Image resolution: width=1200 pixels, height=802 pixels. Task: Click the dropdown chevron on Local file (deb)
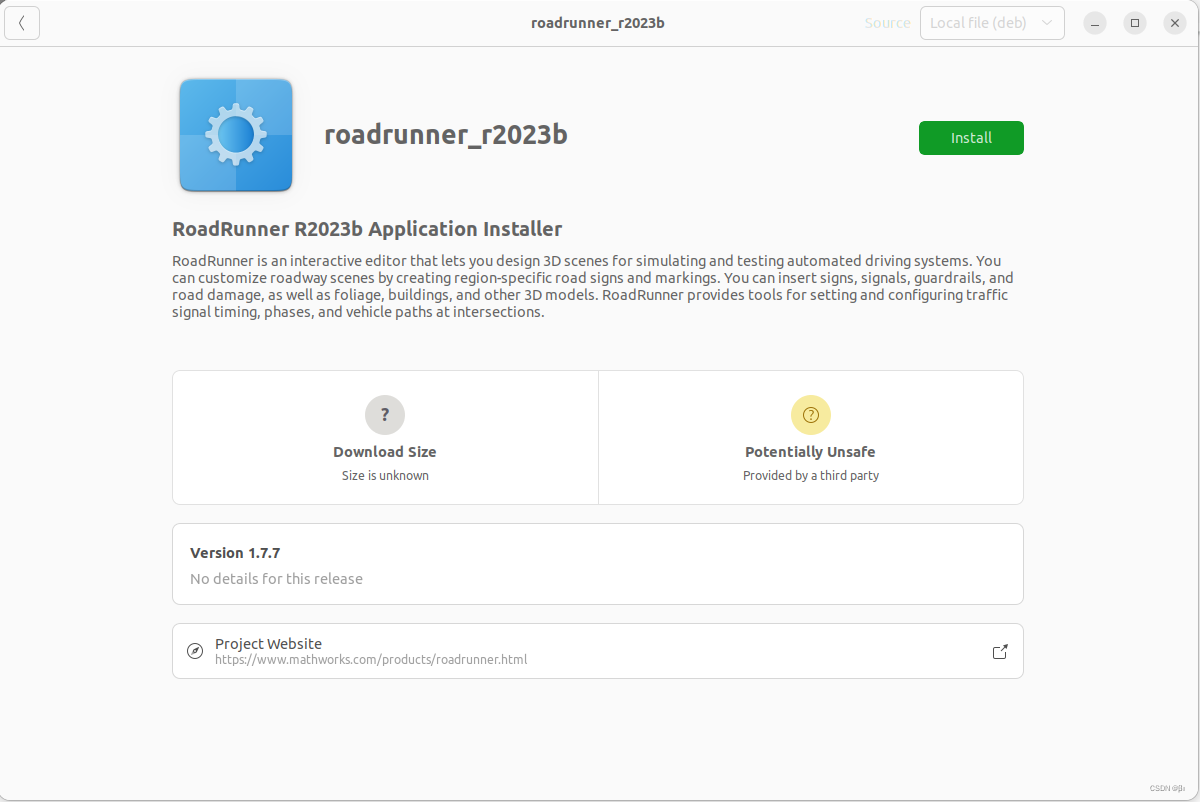coord(1046,22)
